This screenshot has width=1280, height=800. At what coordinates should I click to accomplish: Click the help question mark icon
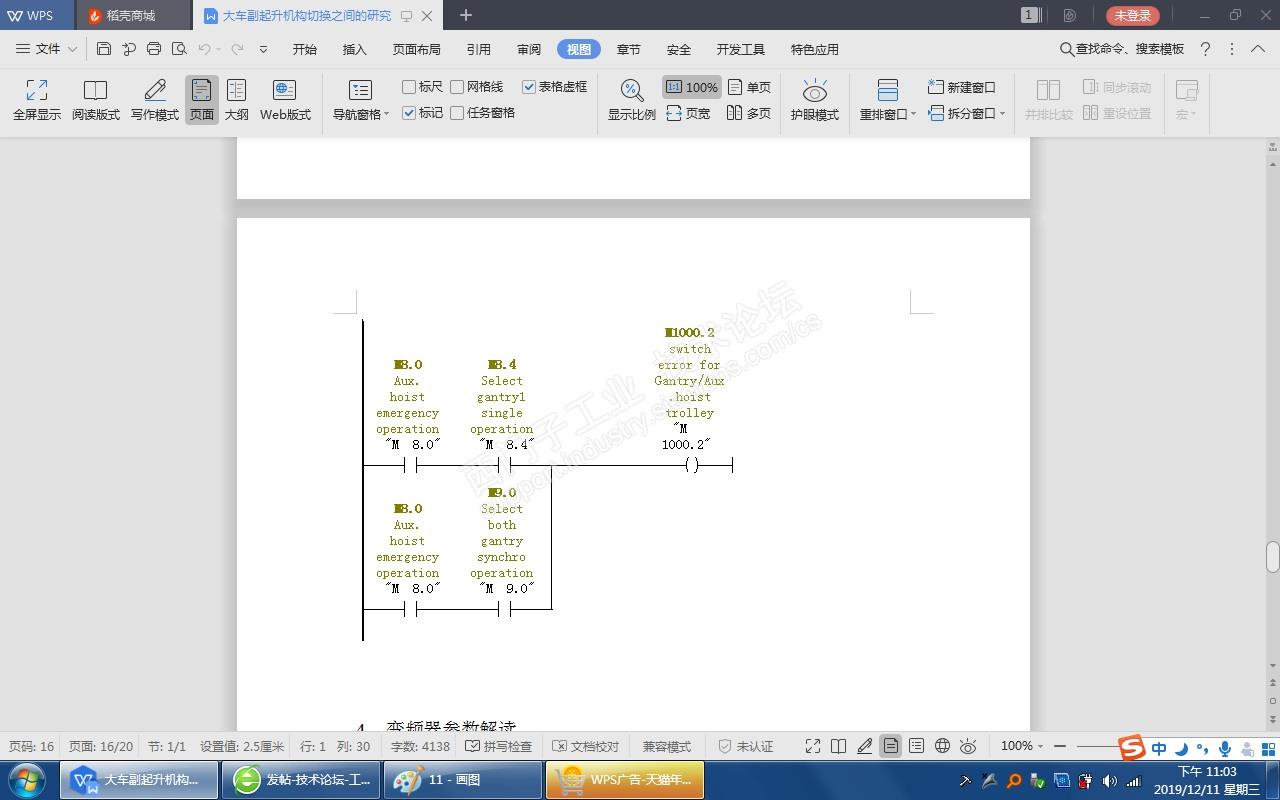[1205, 49]
